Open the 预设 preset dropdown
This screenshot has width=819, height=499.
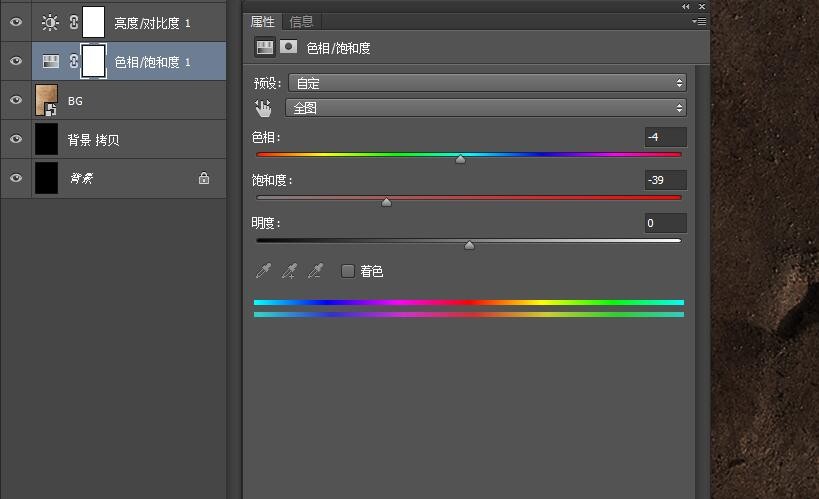pyautogui.click(x=487, y=83)
